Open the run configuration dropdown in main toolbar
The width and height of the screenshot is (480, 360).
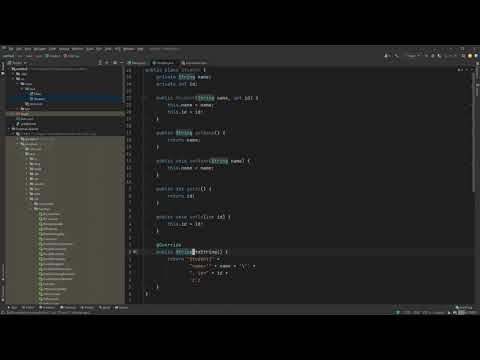tap(413, 56)
